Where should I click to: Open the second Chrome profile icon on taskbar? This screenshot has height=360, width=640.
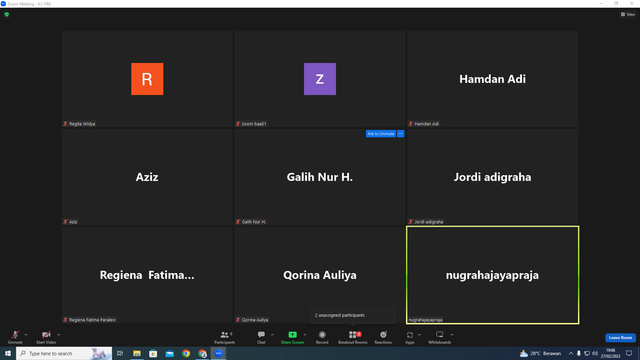coord(202,353)
